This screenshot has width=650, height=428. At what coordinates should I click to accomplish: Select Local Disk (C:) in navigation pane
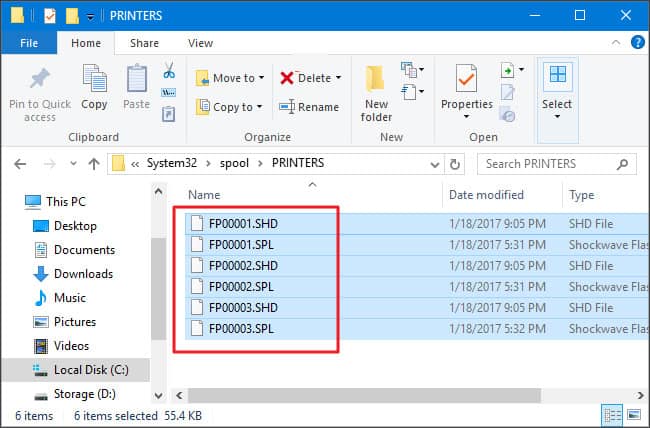click(75, 370)
